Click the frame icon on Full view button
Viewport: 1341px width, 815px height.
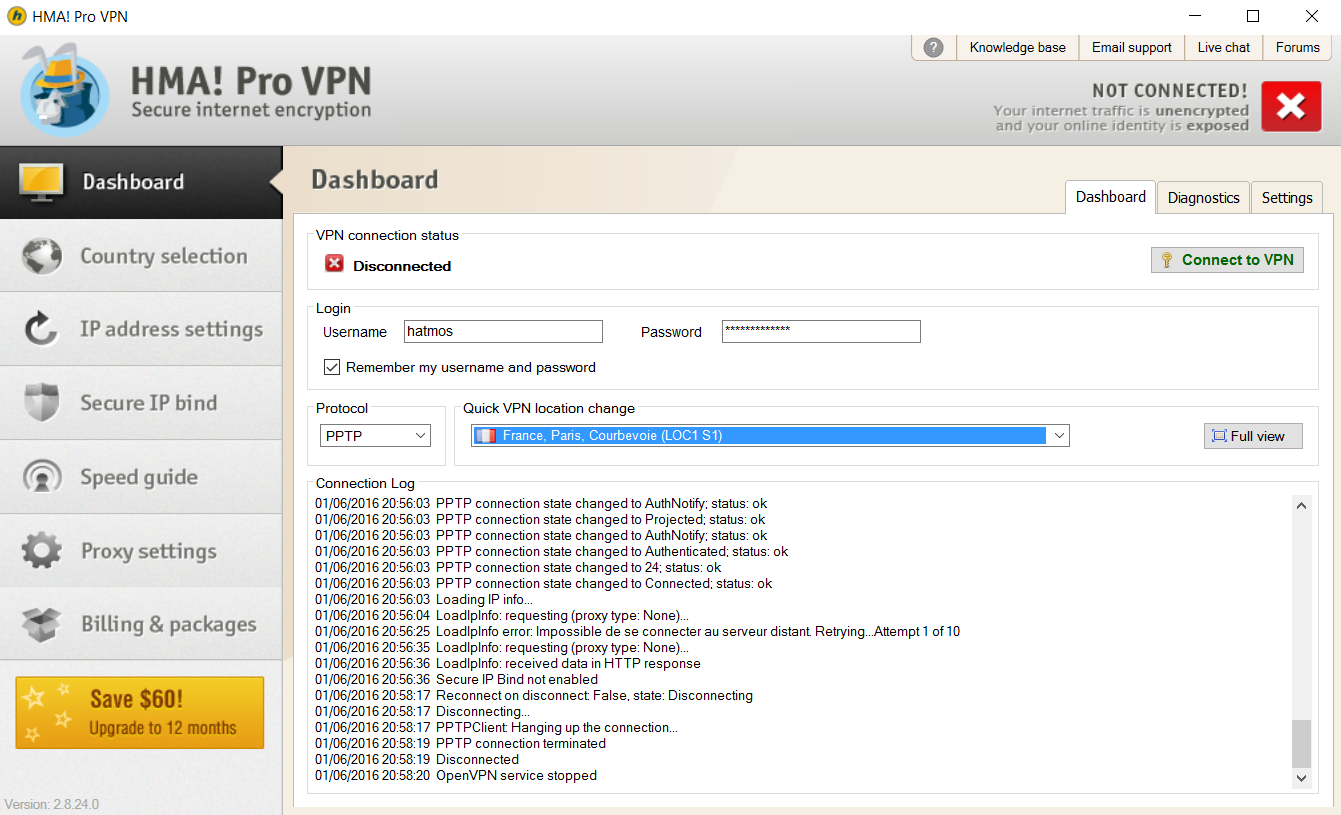[x=1218, y=436]
